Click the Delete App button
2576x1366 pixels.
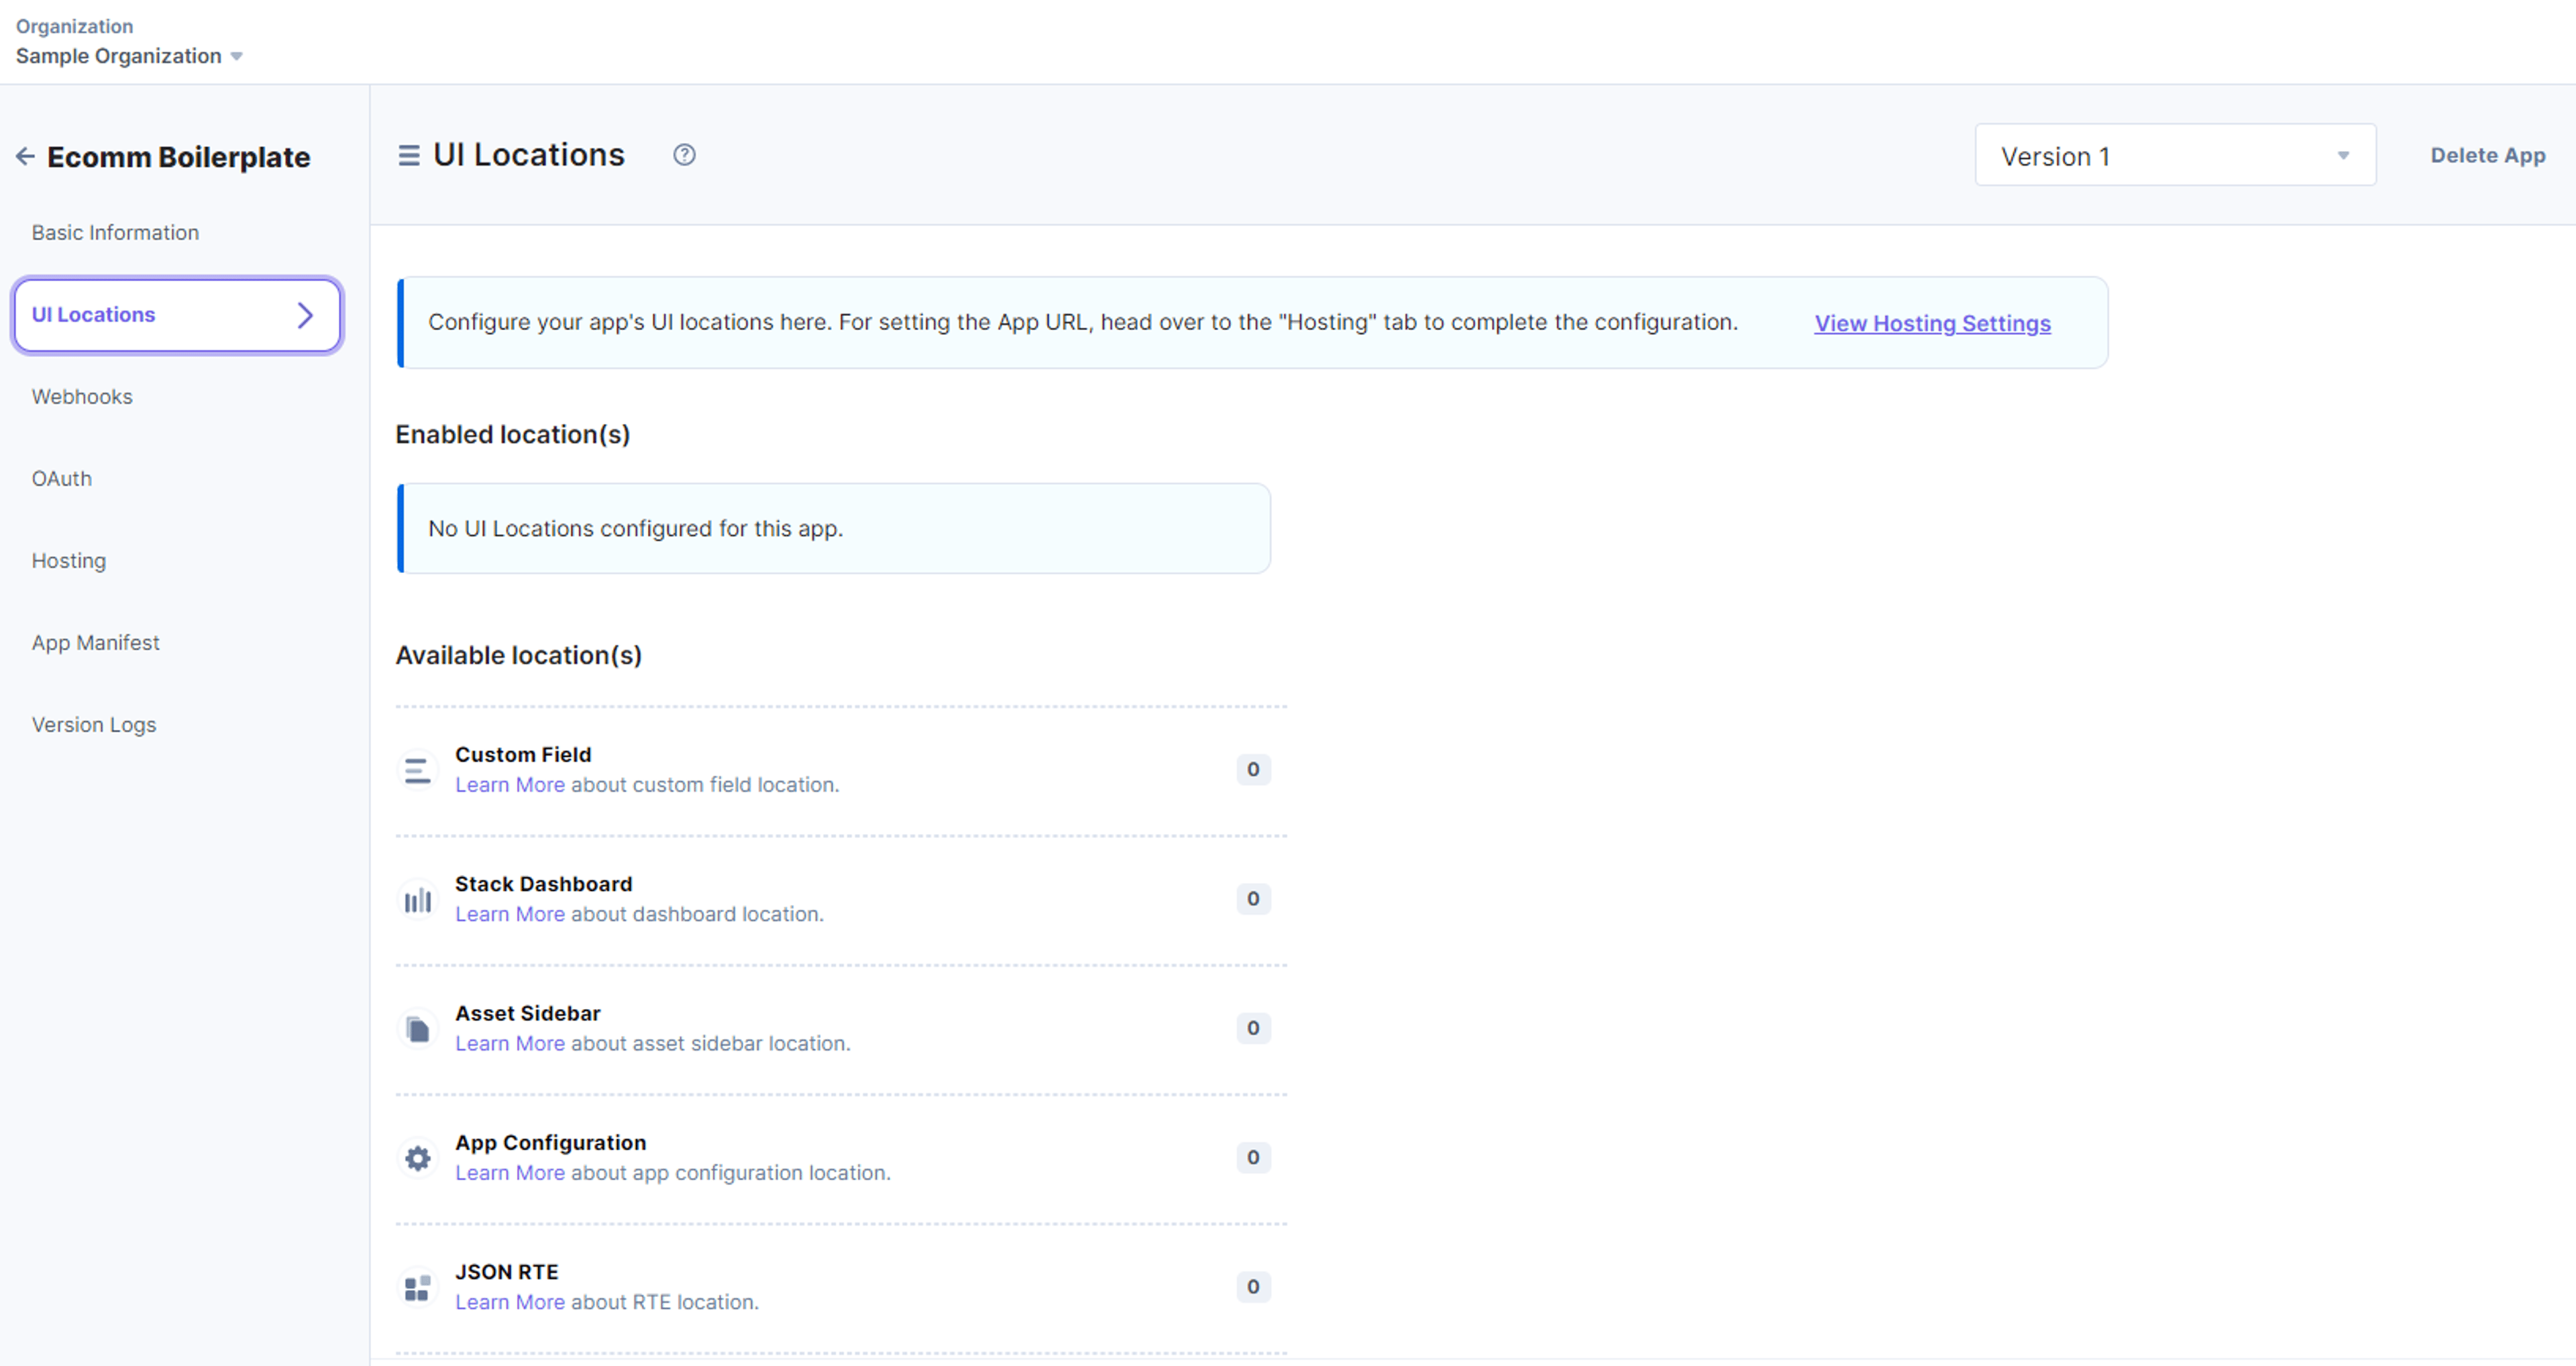pyautogui.click(x=2487, y=155)
